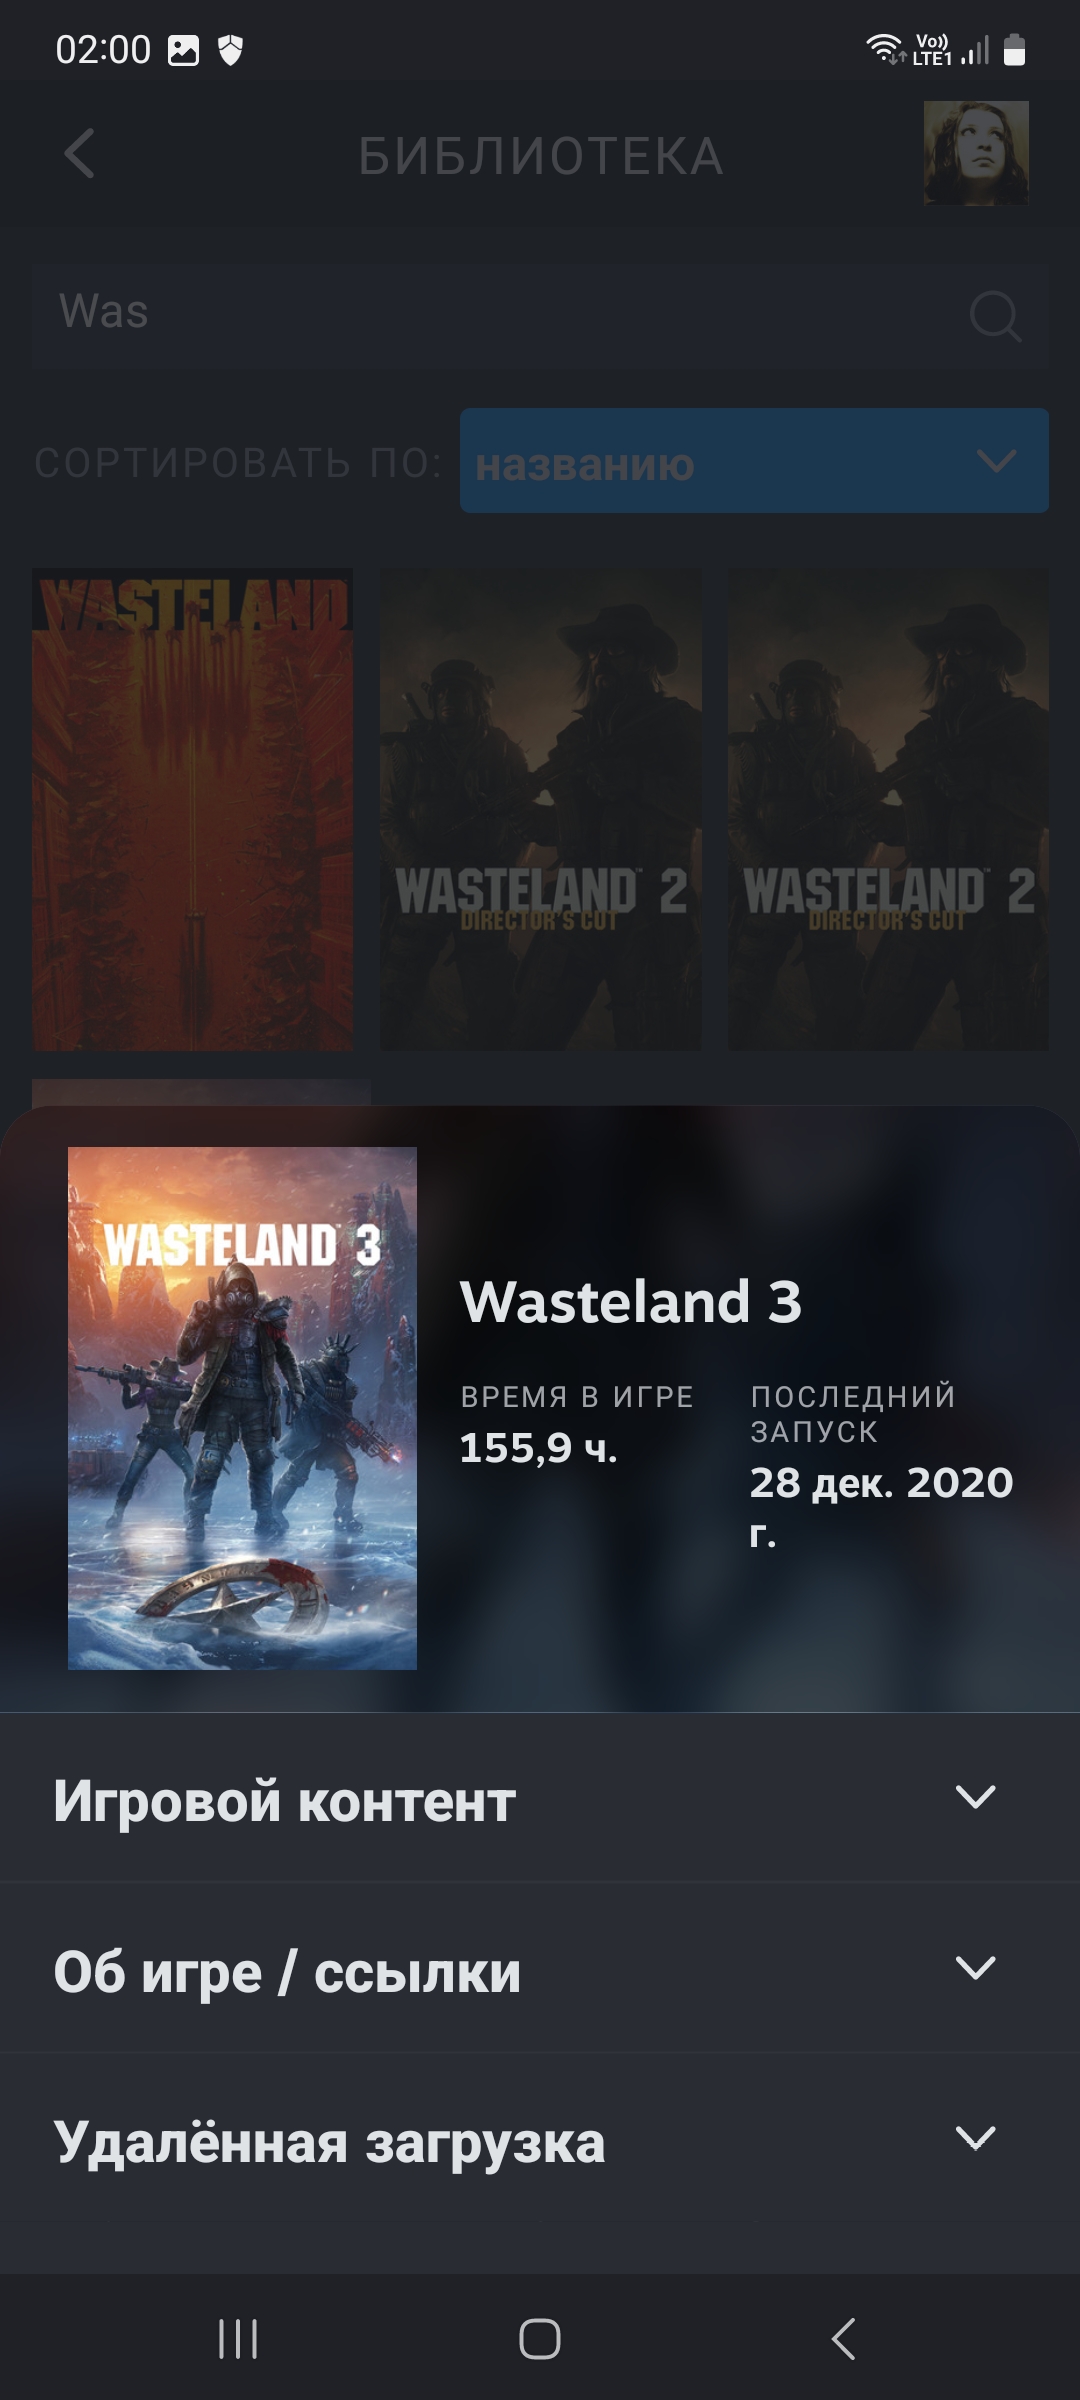Viewport: 1080px width, 2400px height.
Task: Open Android recent apps button
Action: point(238,2339)
